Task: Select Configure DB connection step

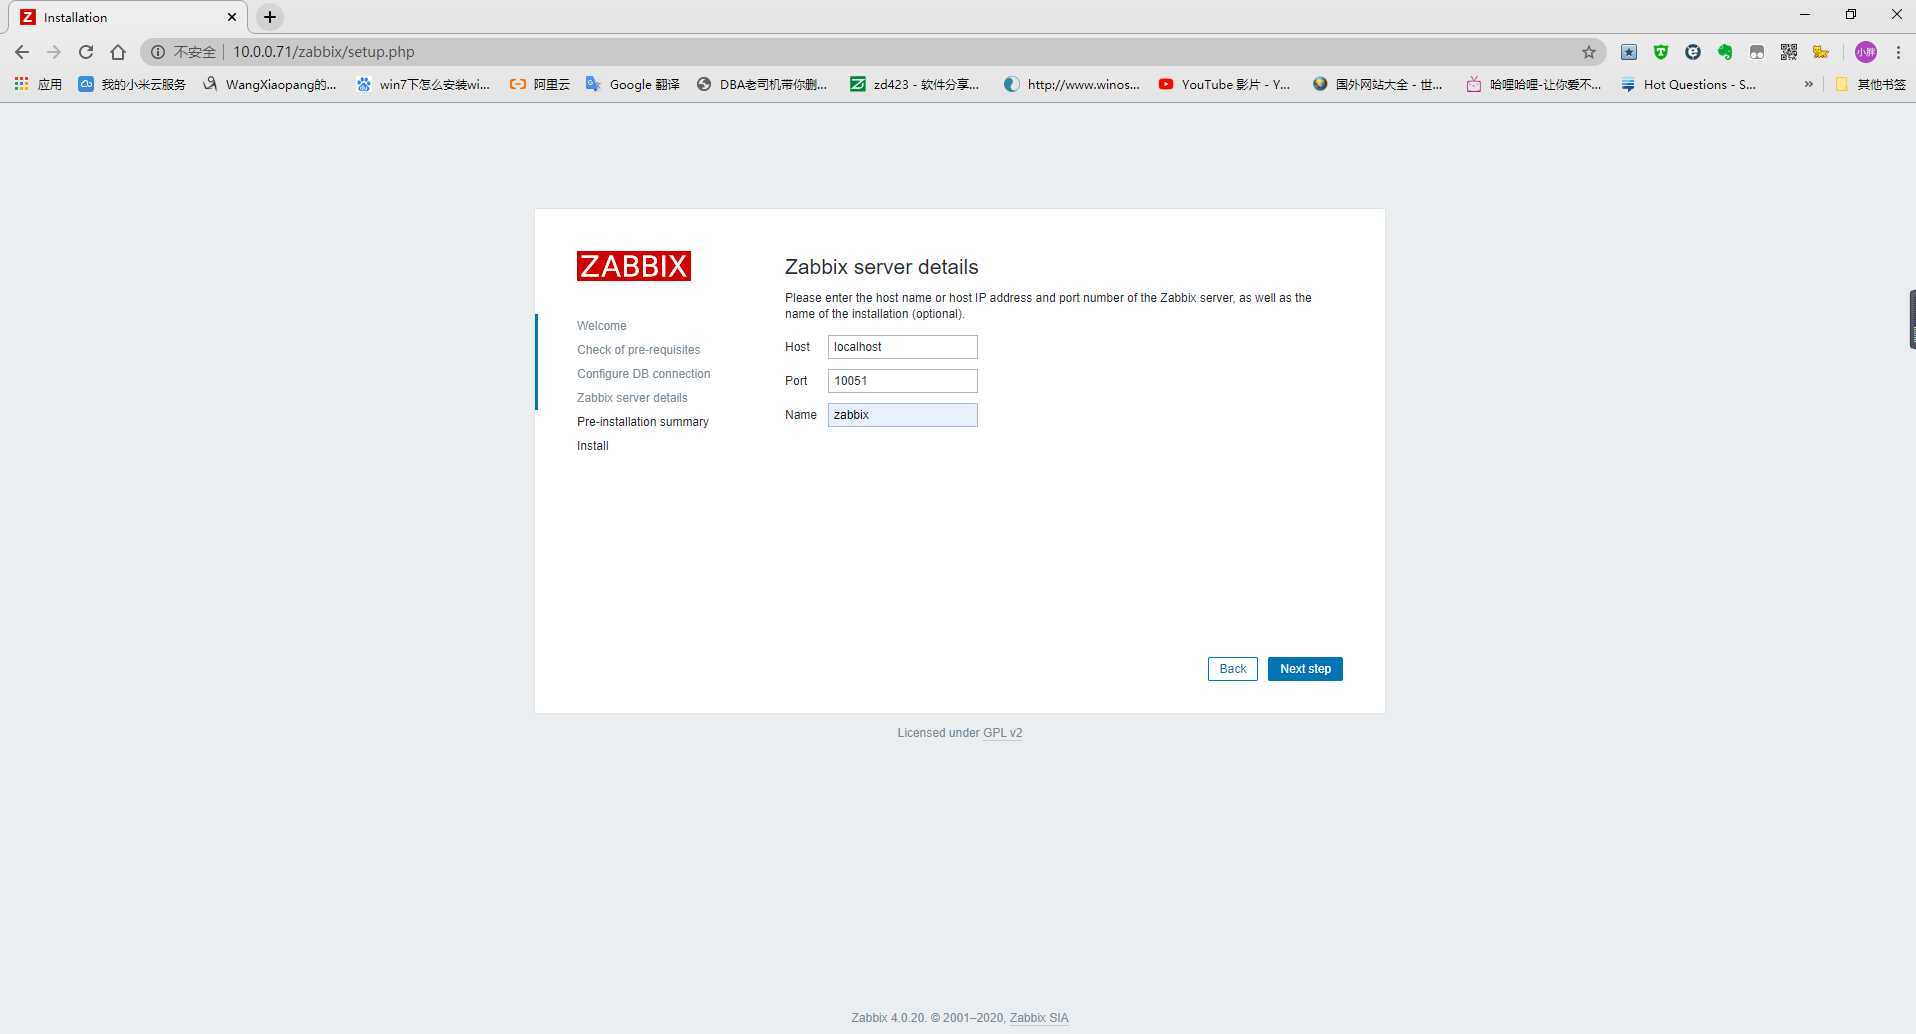Action: click(x=643, y=374)
